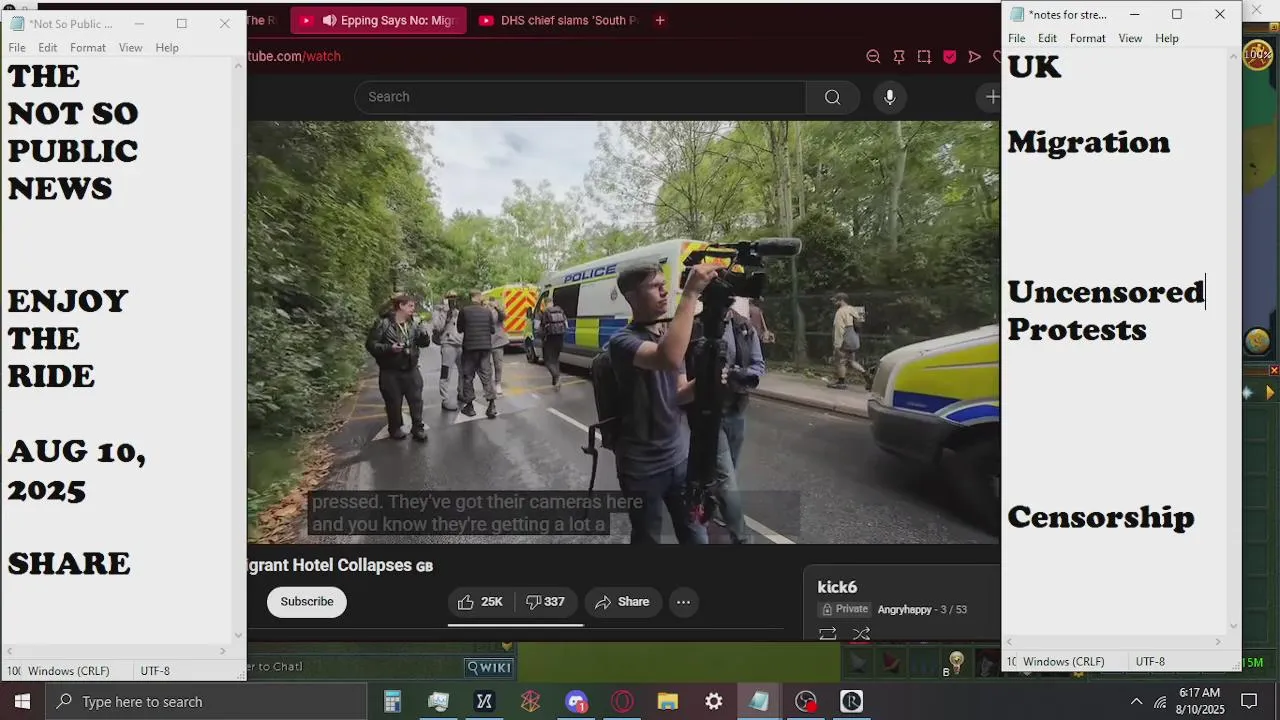Viewport: 1280px width, 720px height.
Task: Click the Wiki button in the game window
Action: (489, 667)
